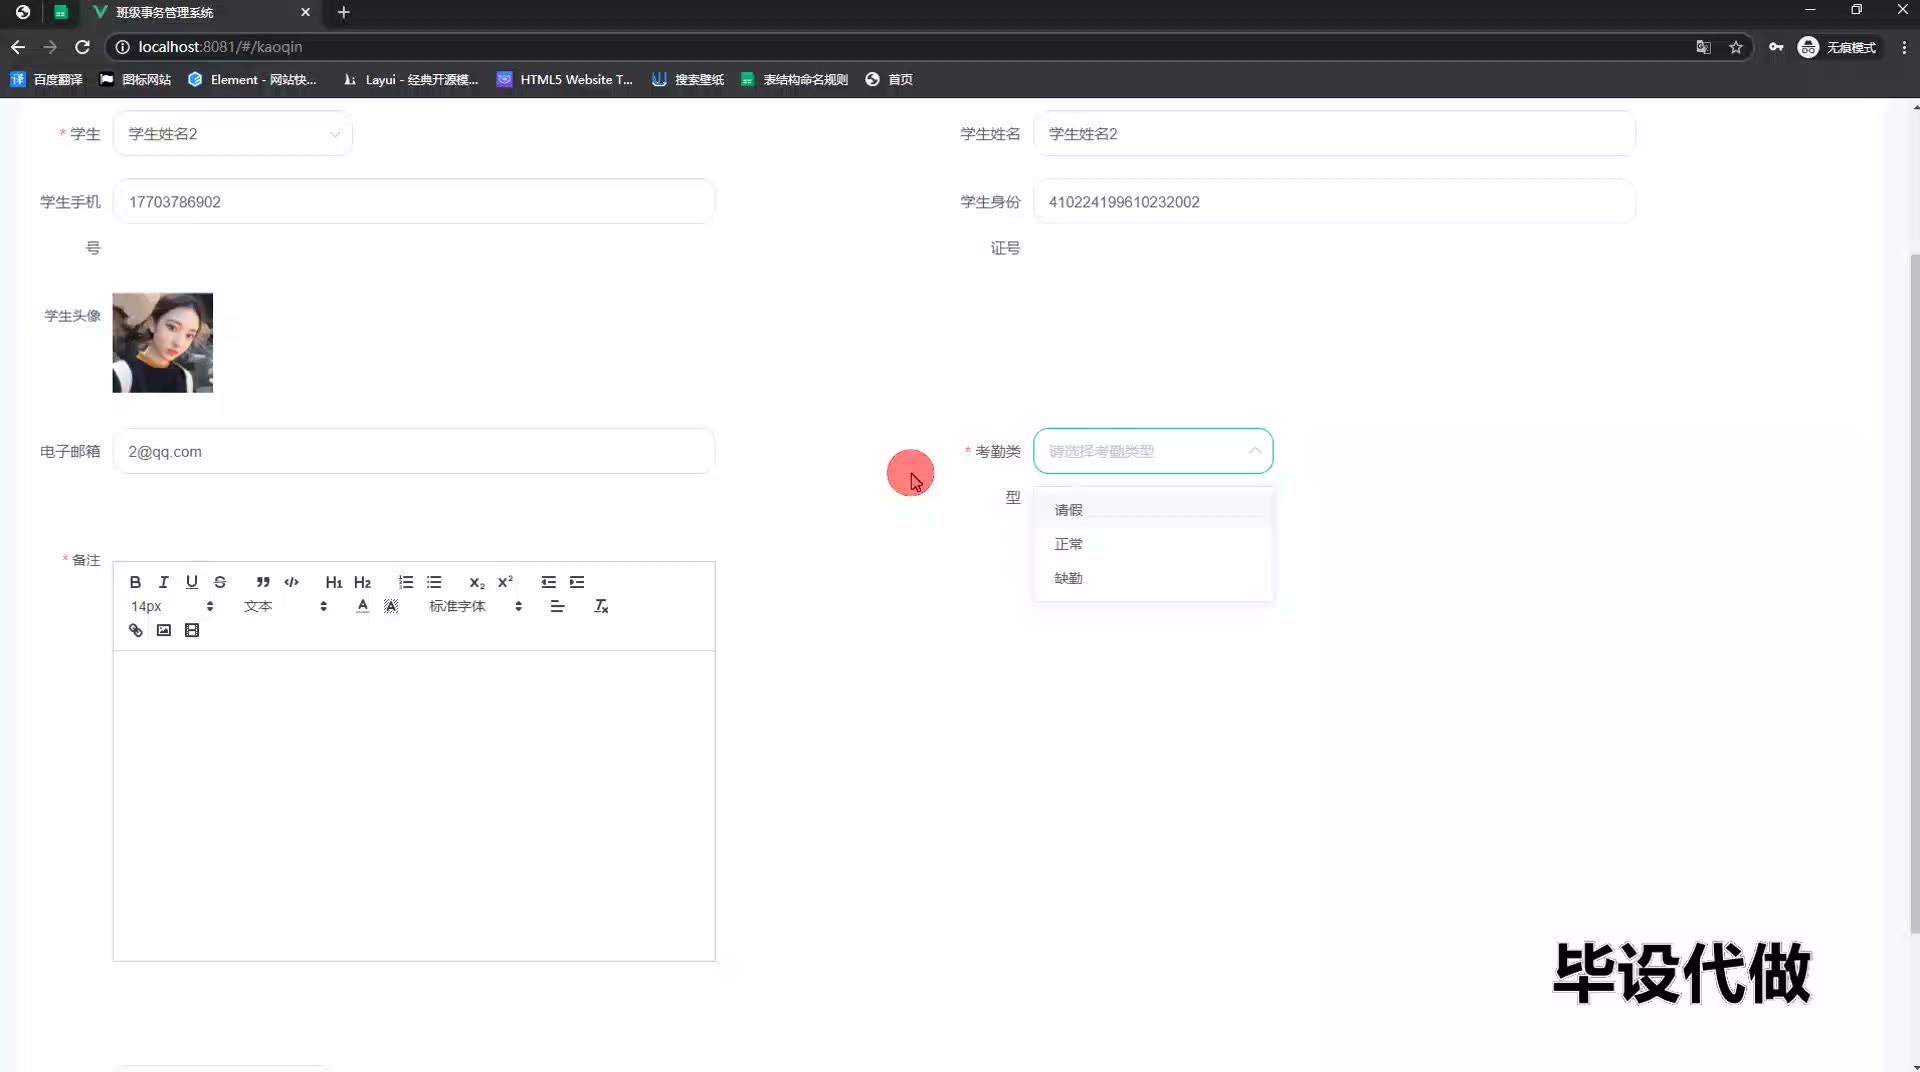
Task: Apply superscript formatting
Action: click(505, 582)
